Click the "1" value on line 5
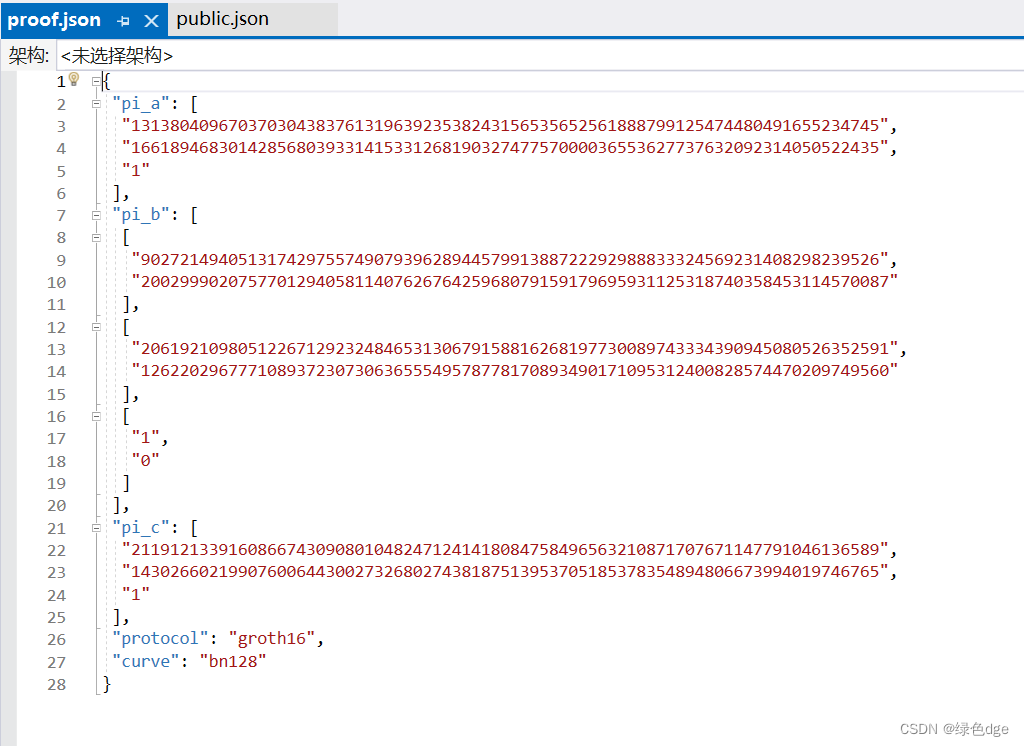The height and width of the screenshot is (746, 1024). (136, 170)
